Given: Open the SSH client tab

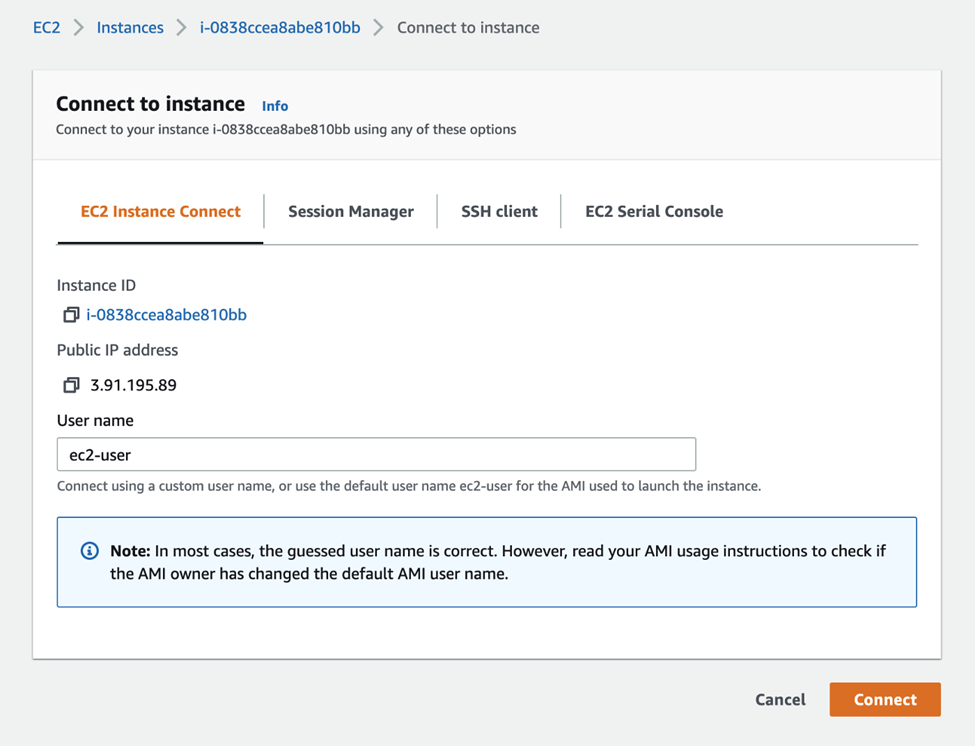Looking at the screenshot, I should coord(499,212).
